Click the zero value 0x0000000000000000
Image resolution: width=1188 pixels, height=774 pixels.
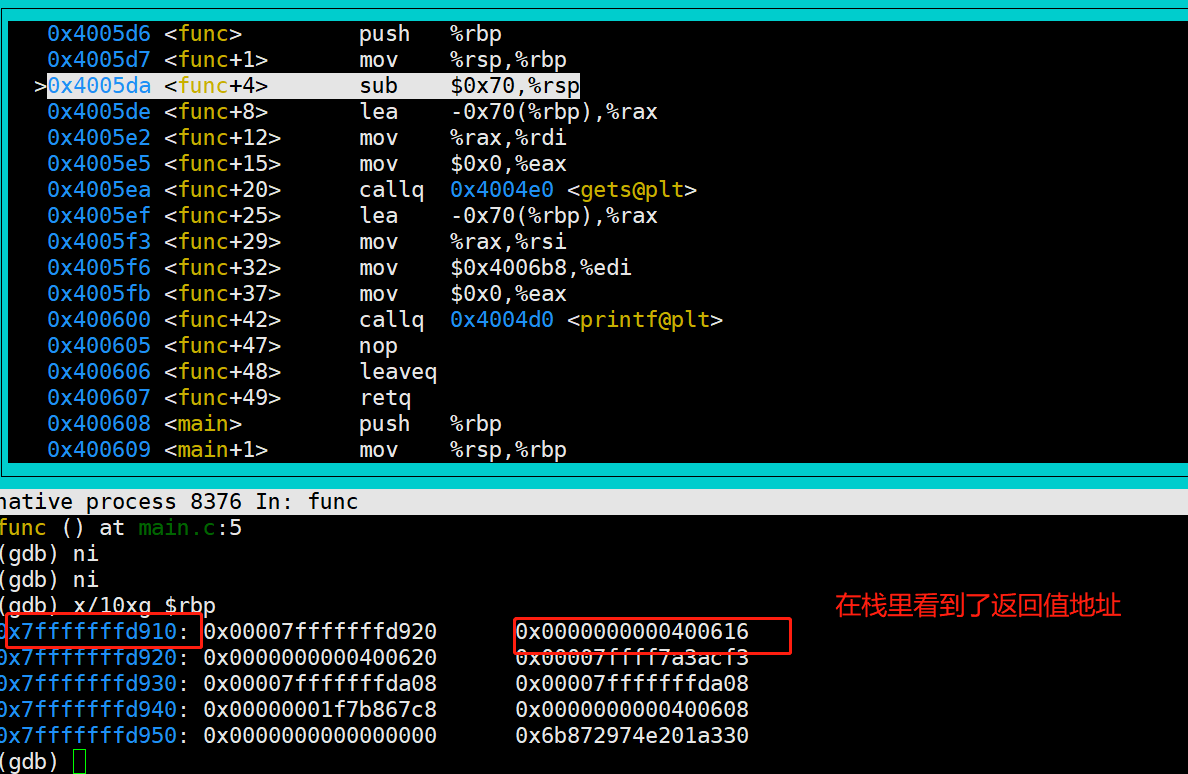[x=320, y=735]
